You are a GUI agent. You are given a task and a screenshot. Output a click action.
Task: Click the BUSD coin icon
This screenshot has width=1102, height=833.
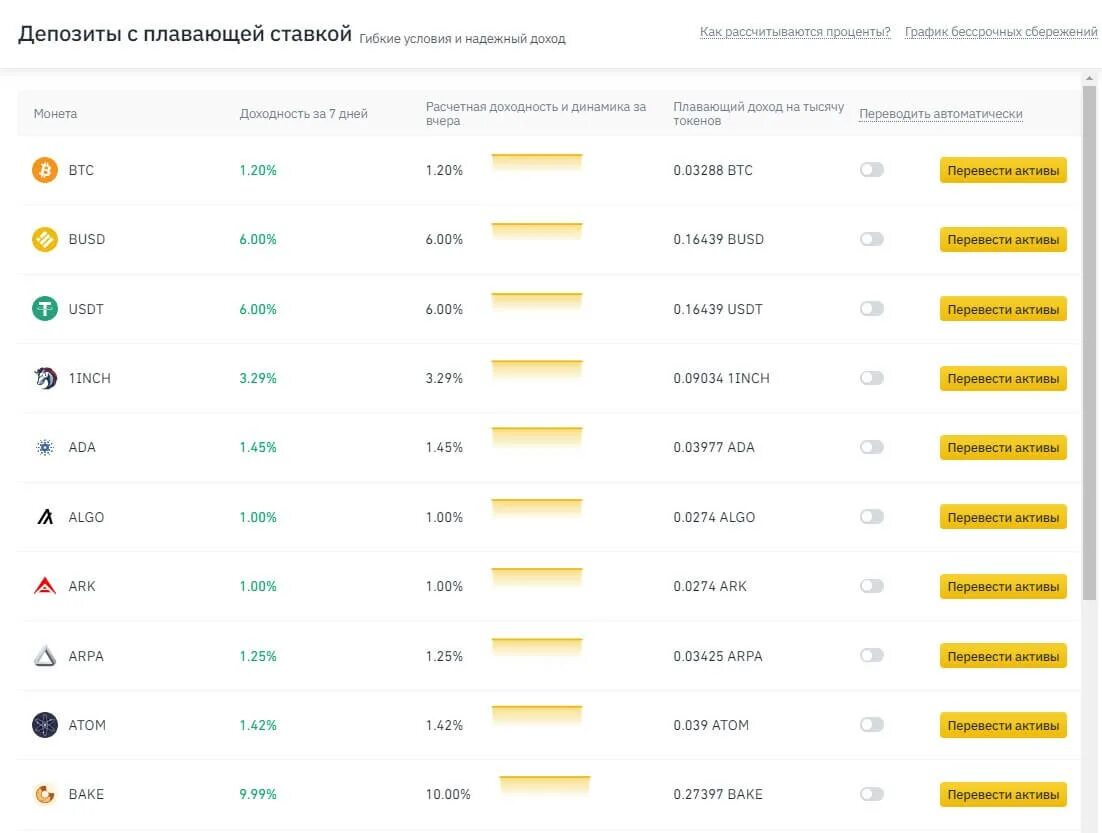45,239
